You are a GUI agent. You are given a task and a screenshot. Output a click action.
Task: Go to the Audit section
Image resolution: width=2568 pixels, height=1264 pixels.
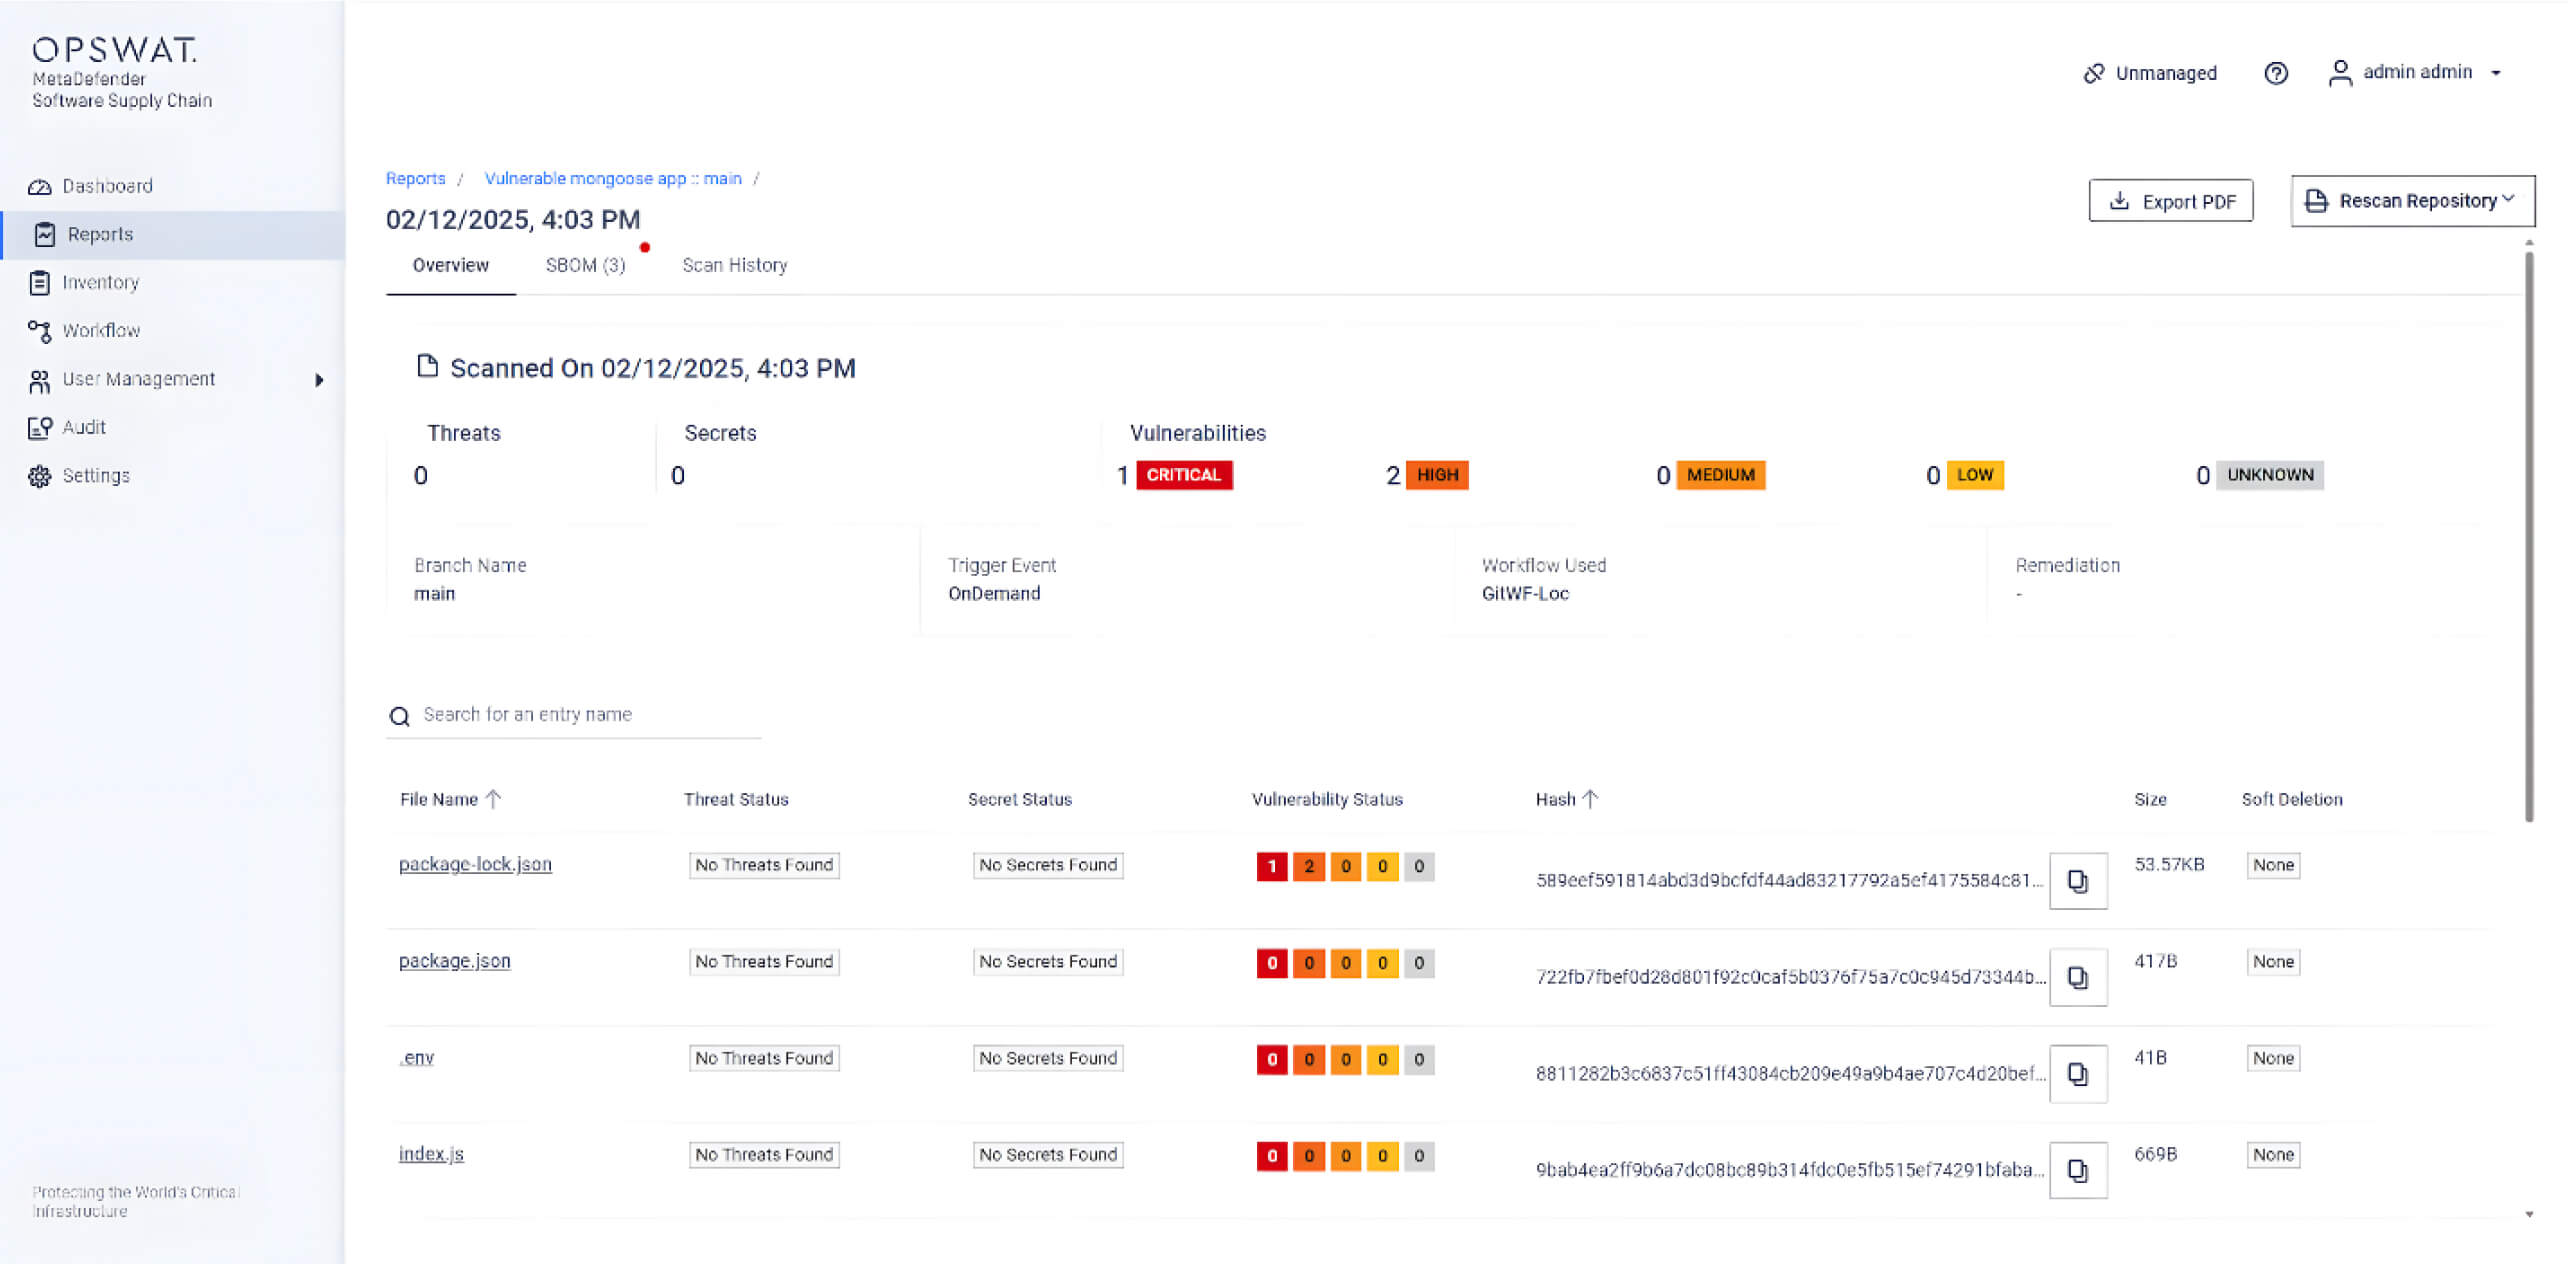tap(83, 427)
